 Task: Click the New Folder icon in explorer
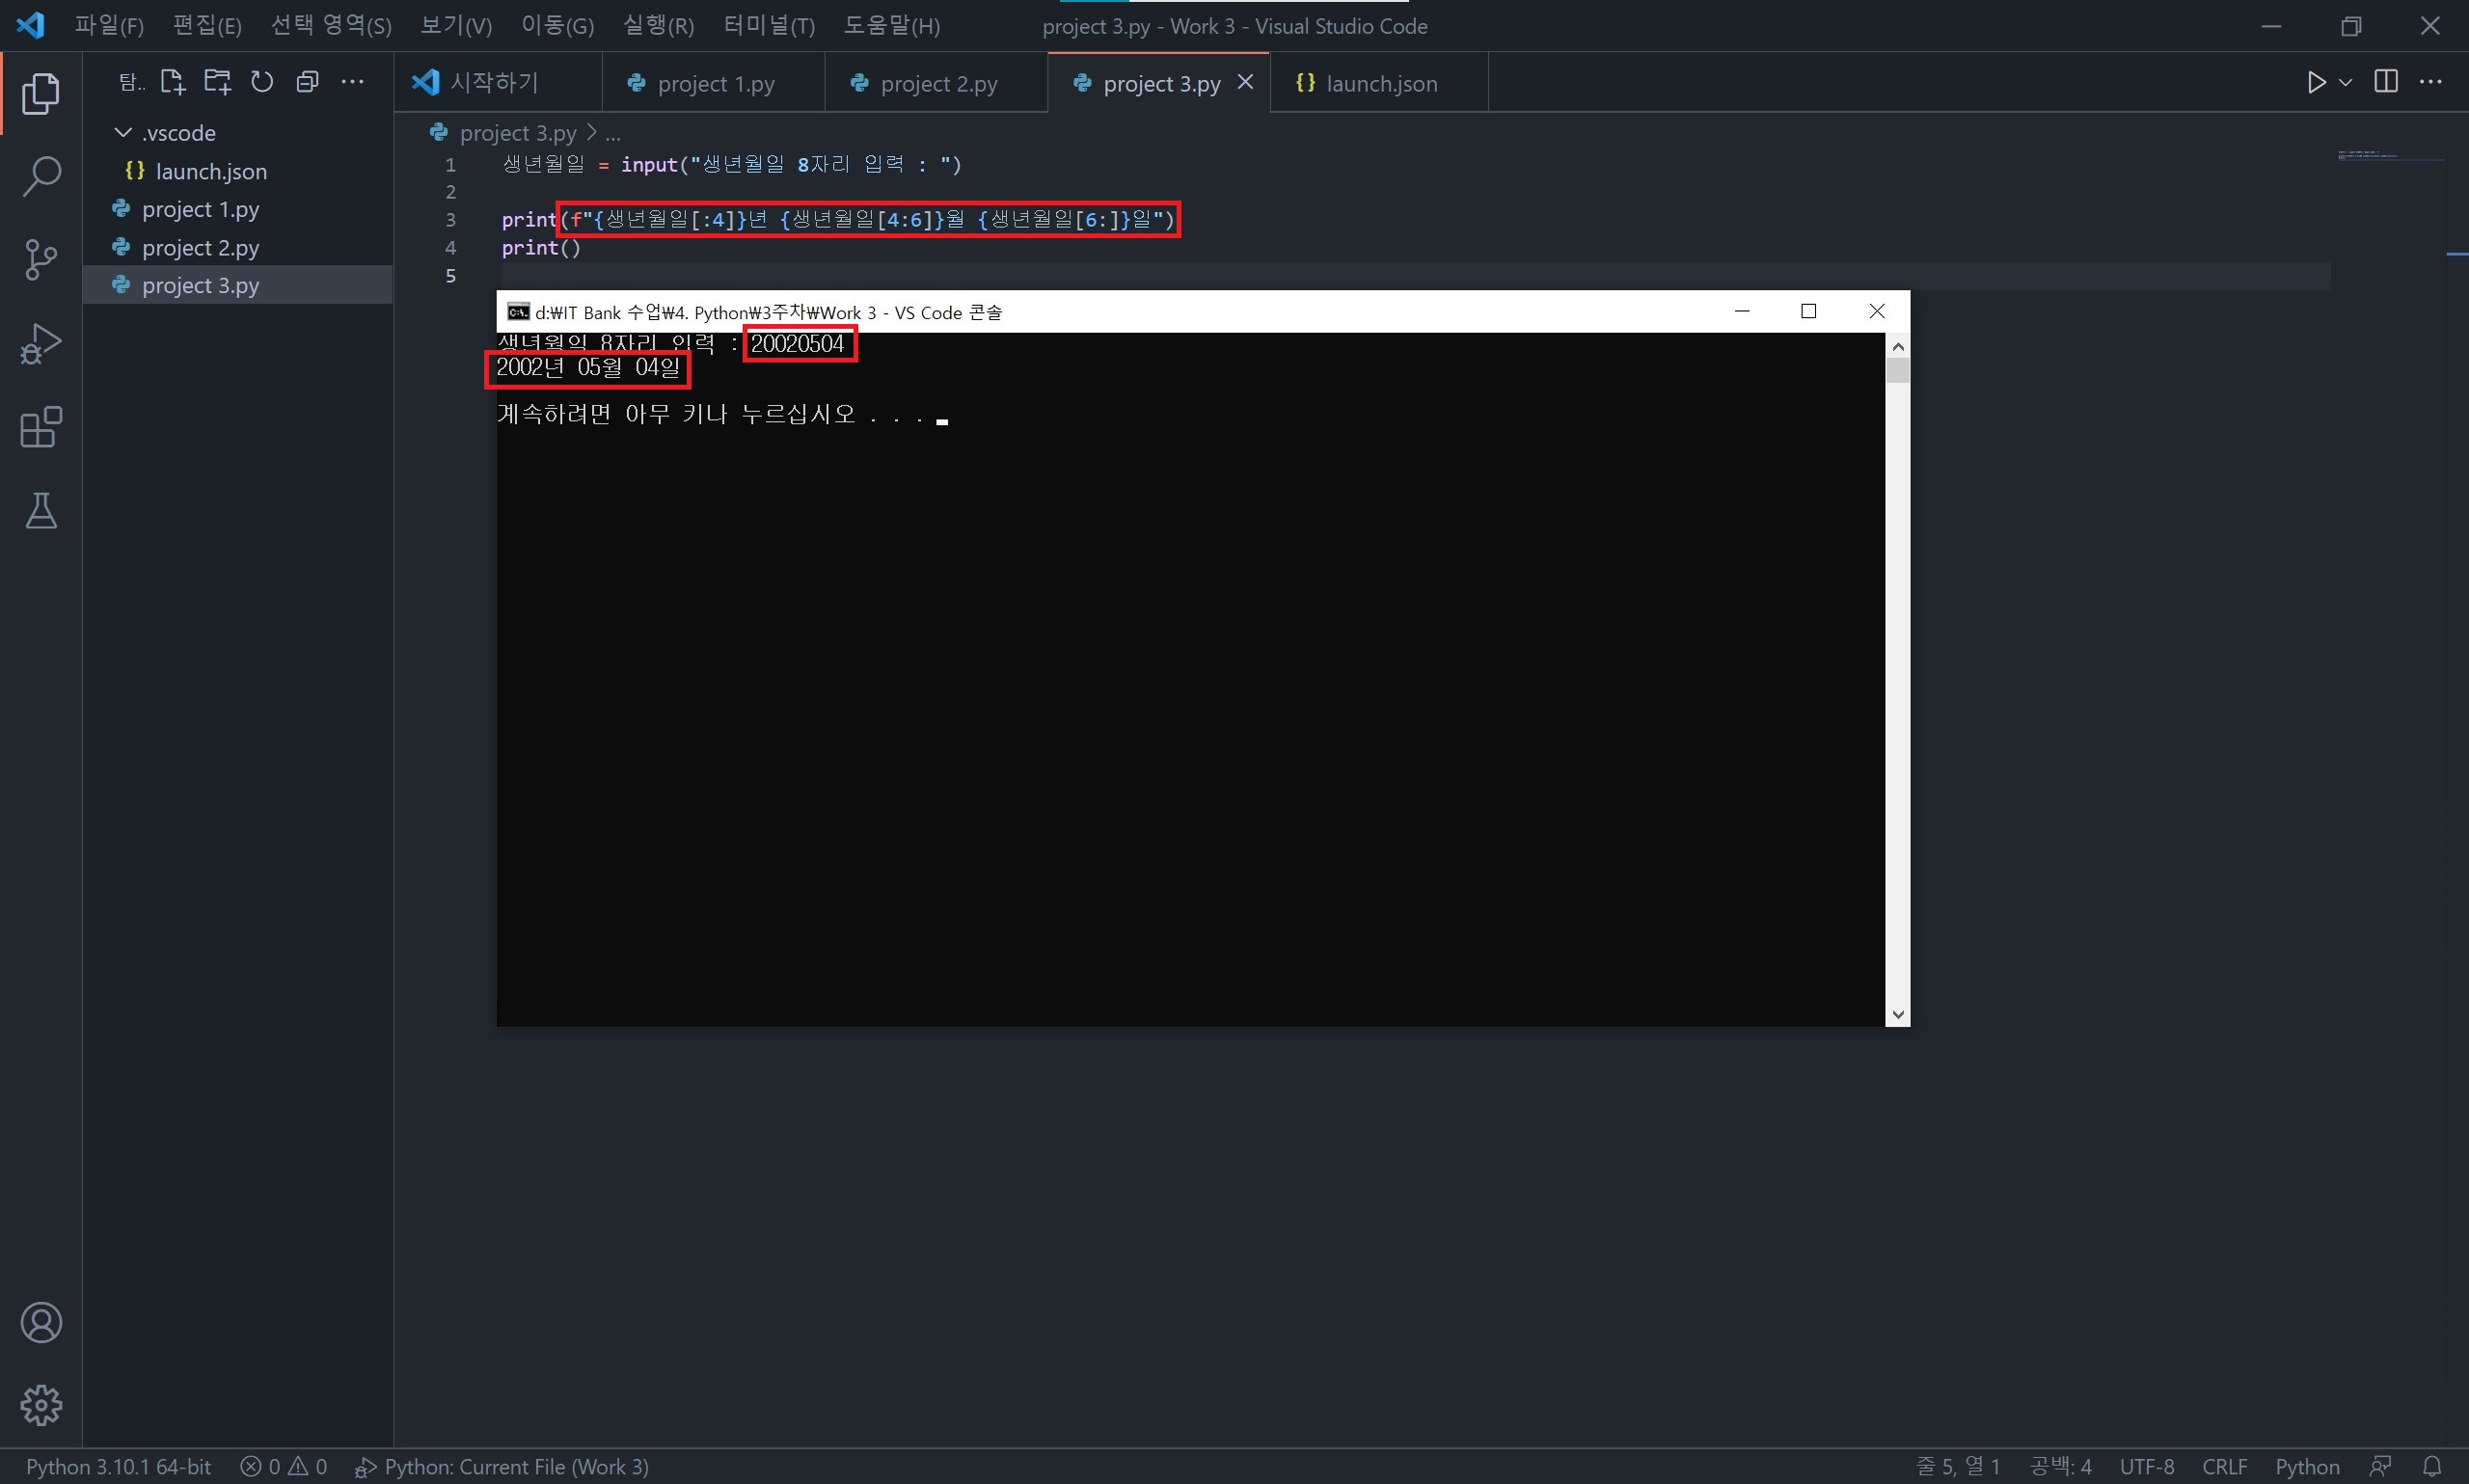[217, 82]
